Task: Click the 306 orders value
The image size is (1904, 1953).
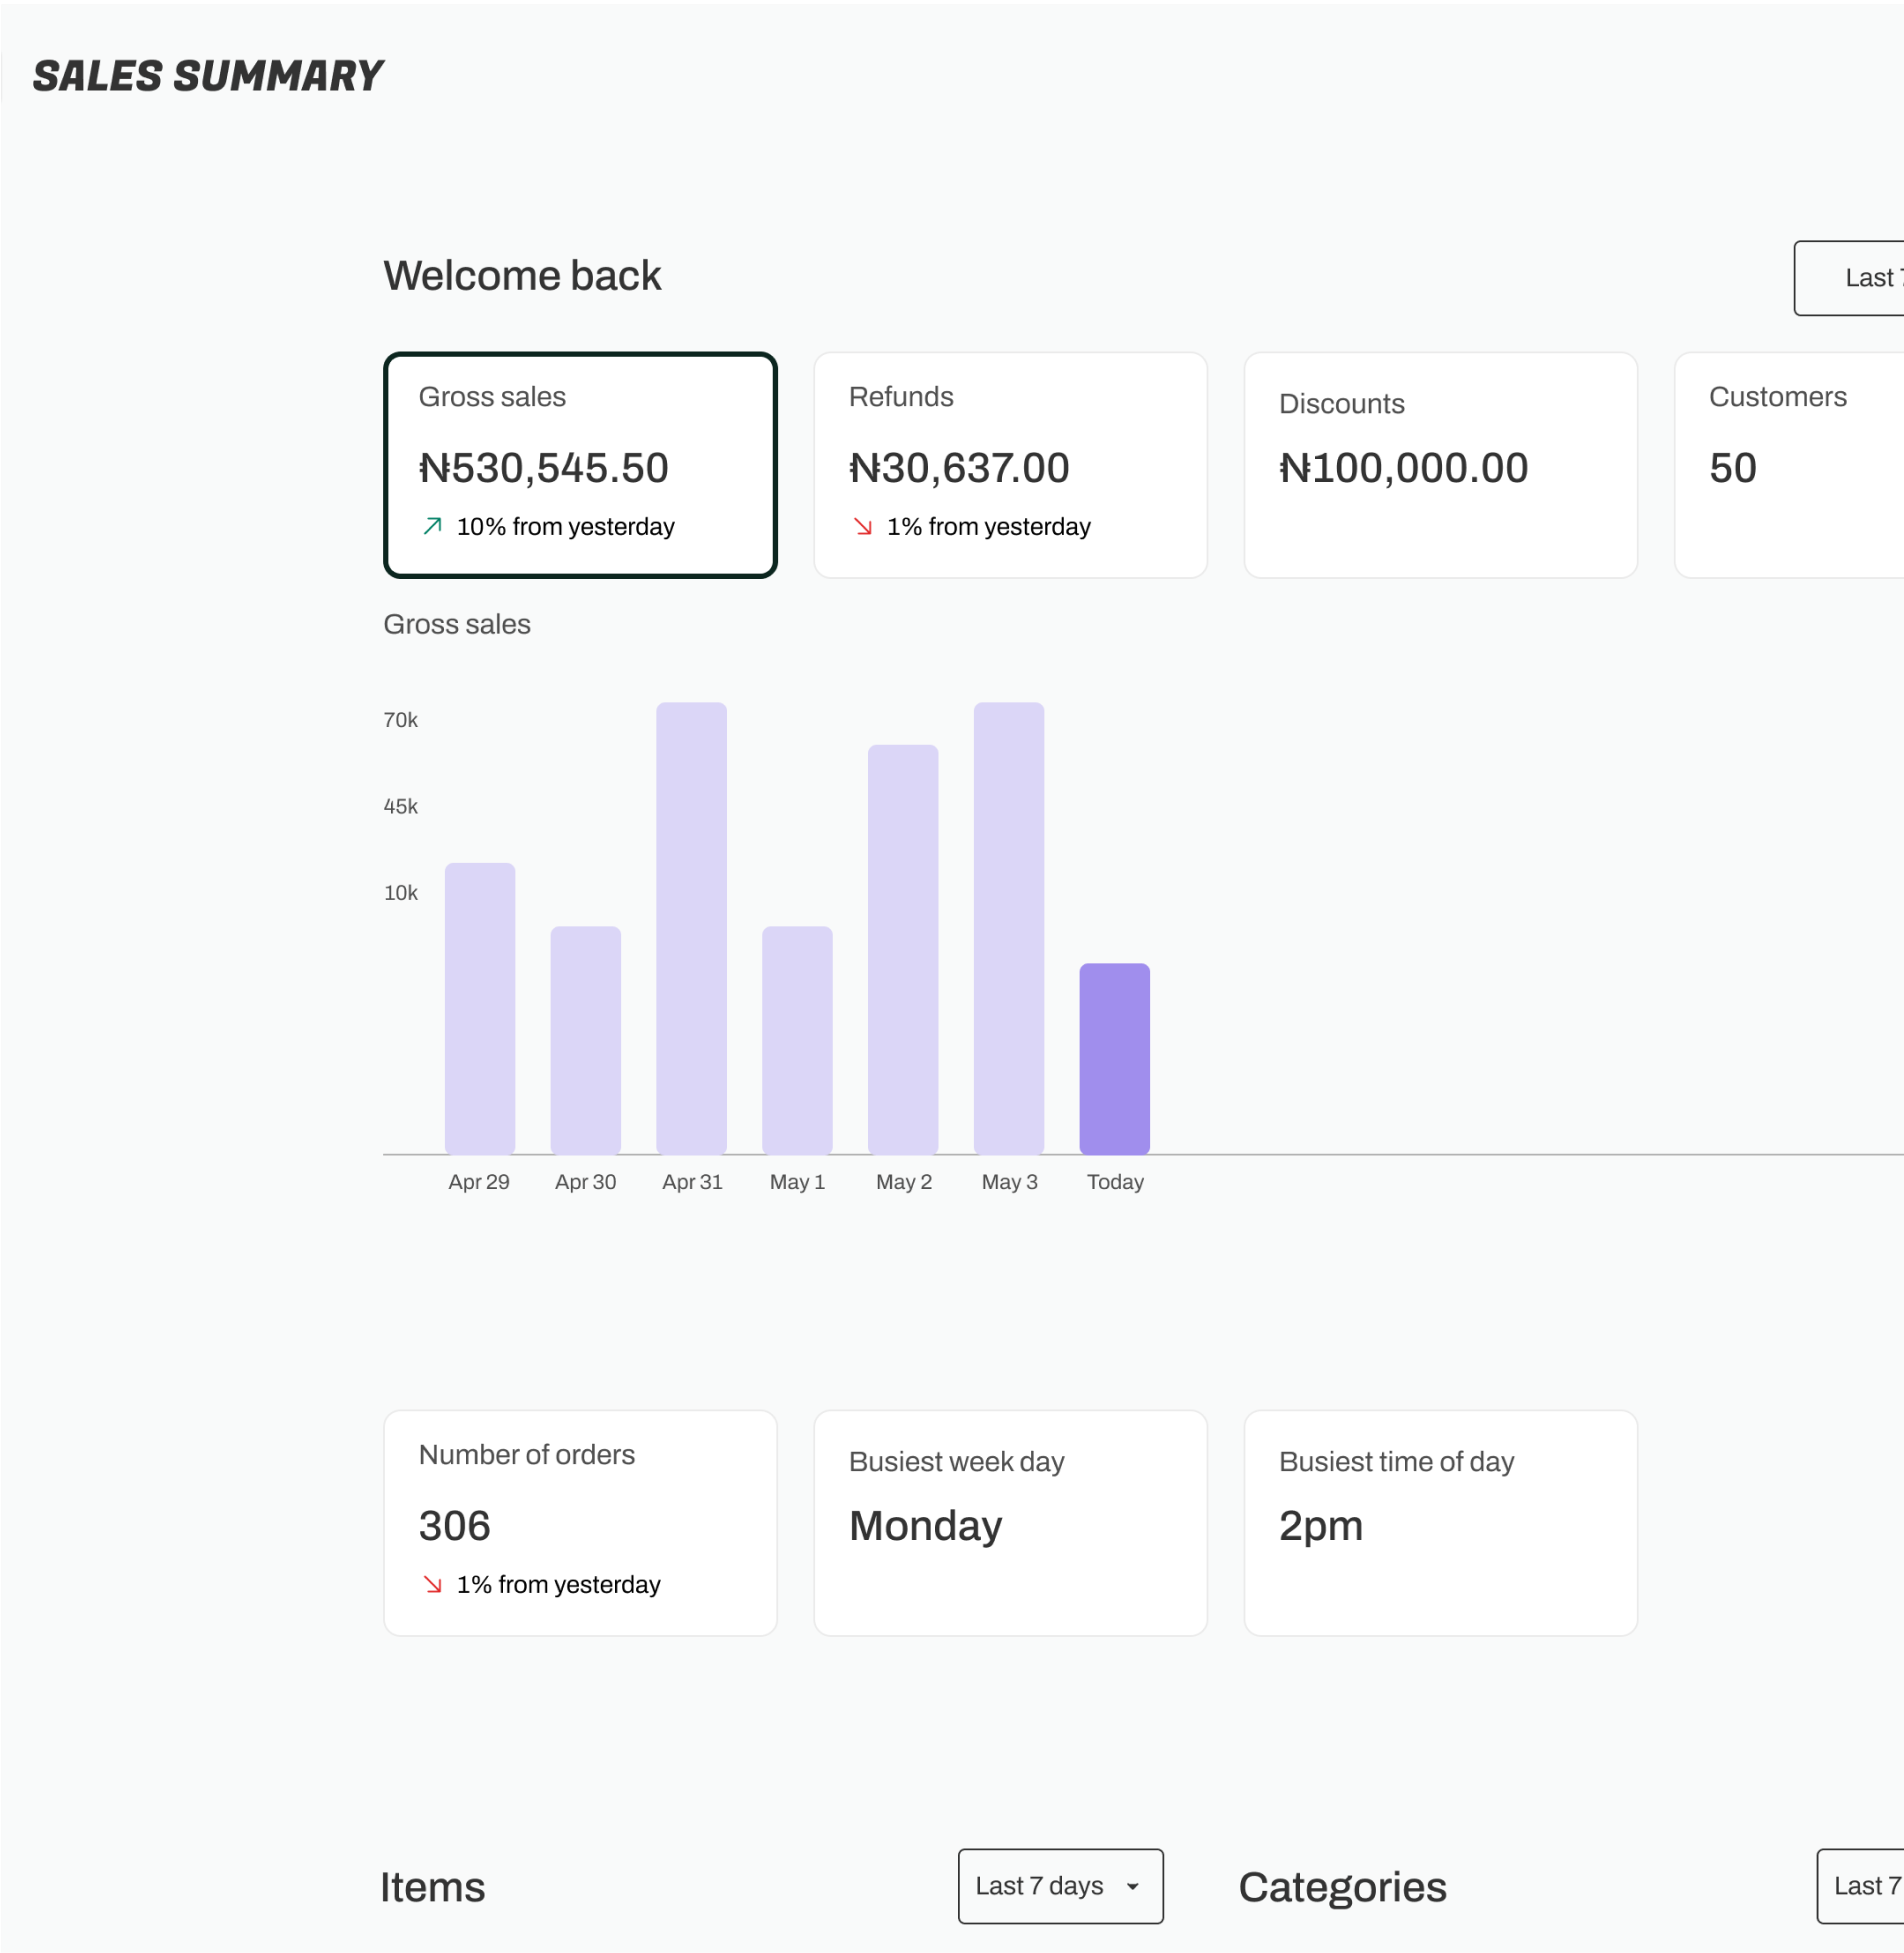Action: 454,1526
